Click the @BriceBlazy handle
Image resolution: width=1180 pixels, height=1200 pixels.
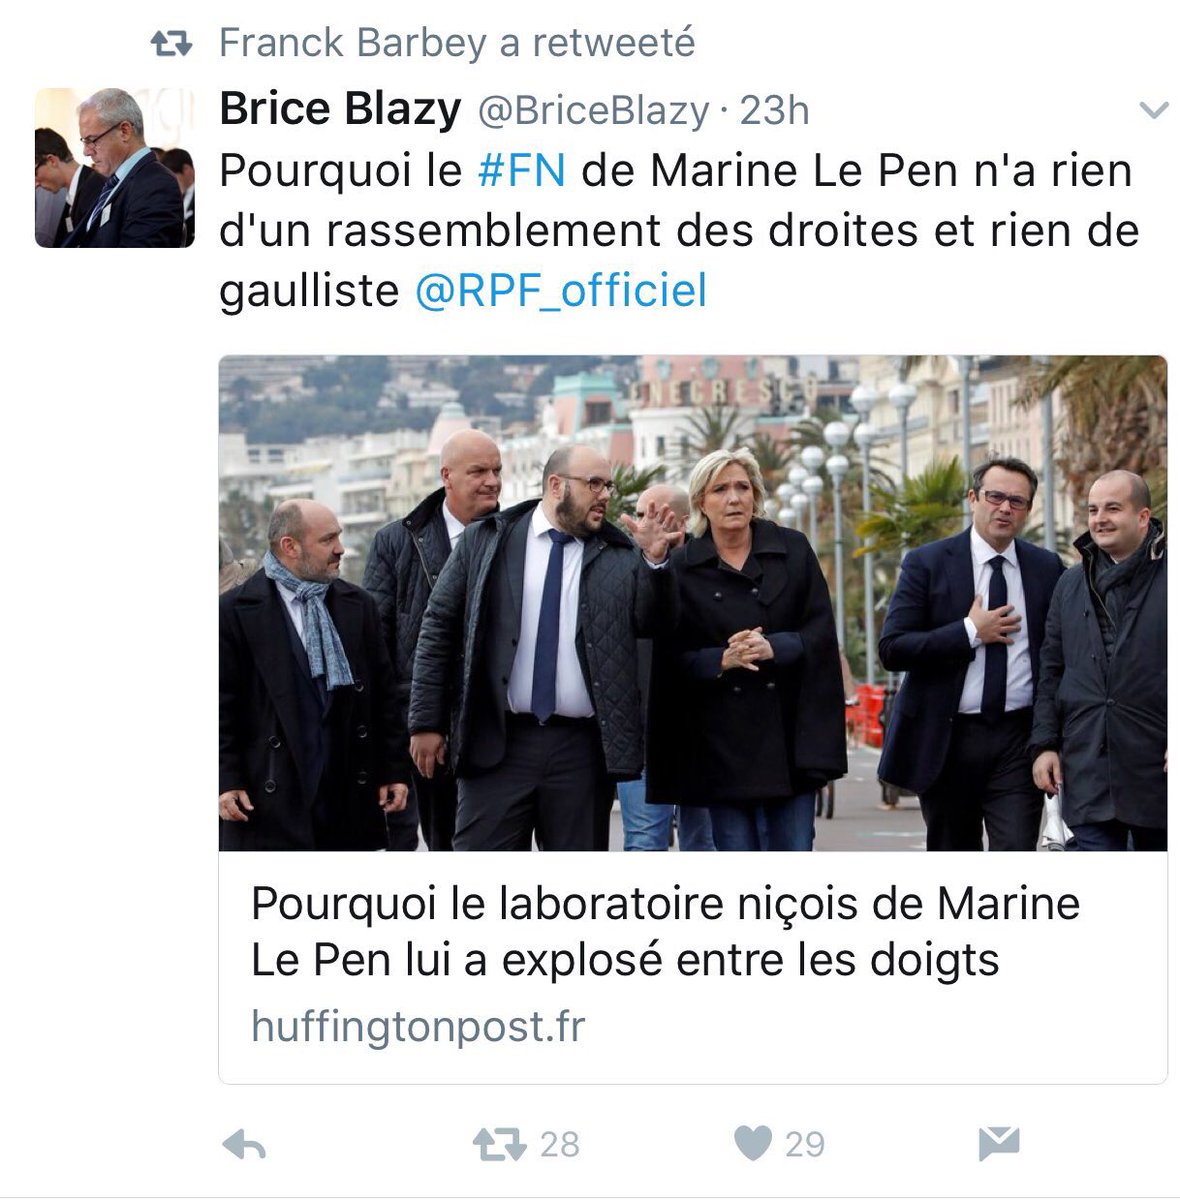coord(594,111)
